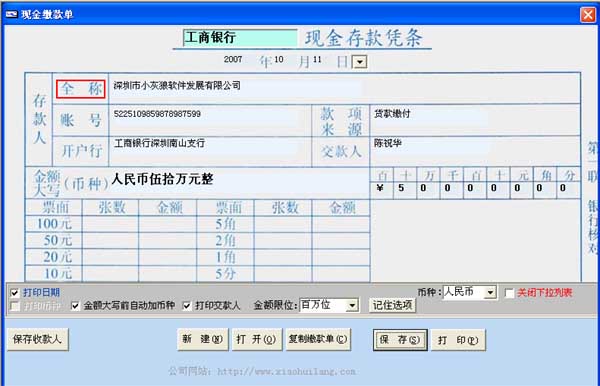This screenshot has width=600, height=386.
Task: Click the 保存收款人 button
Action: (x=38, y=339)
